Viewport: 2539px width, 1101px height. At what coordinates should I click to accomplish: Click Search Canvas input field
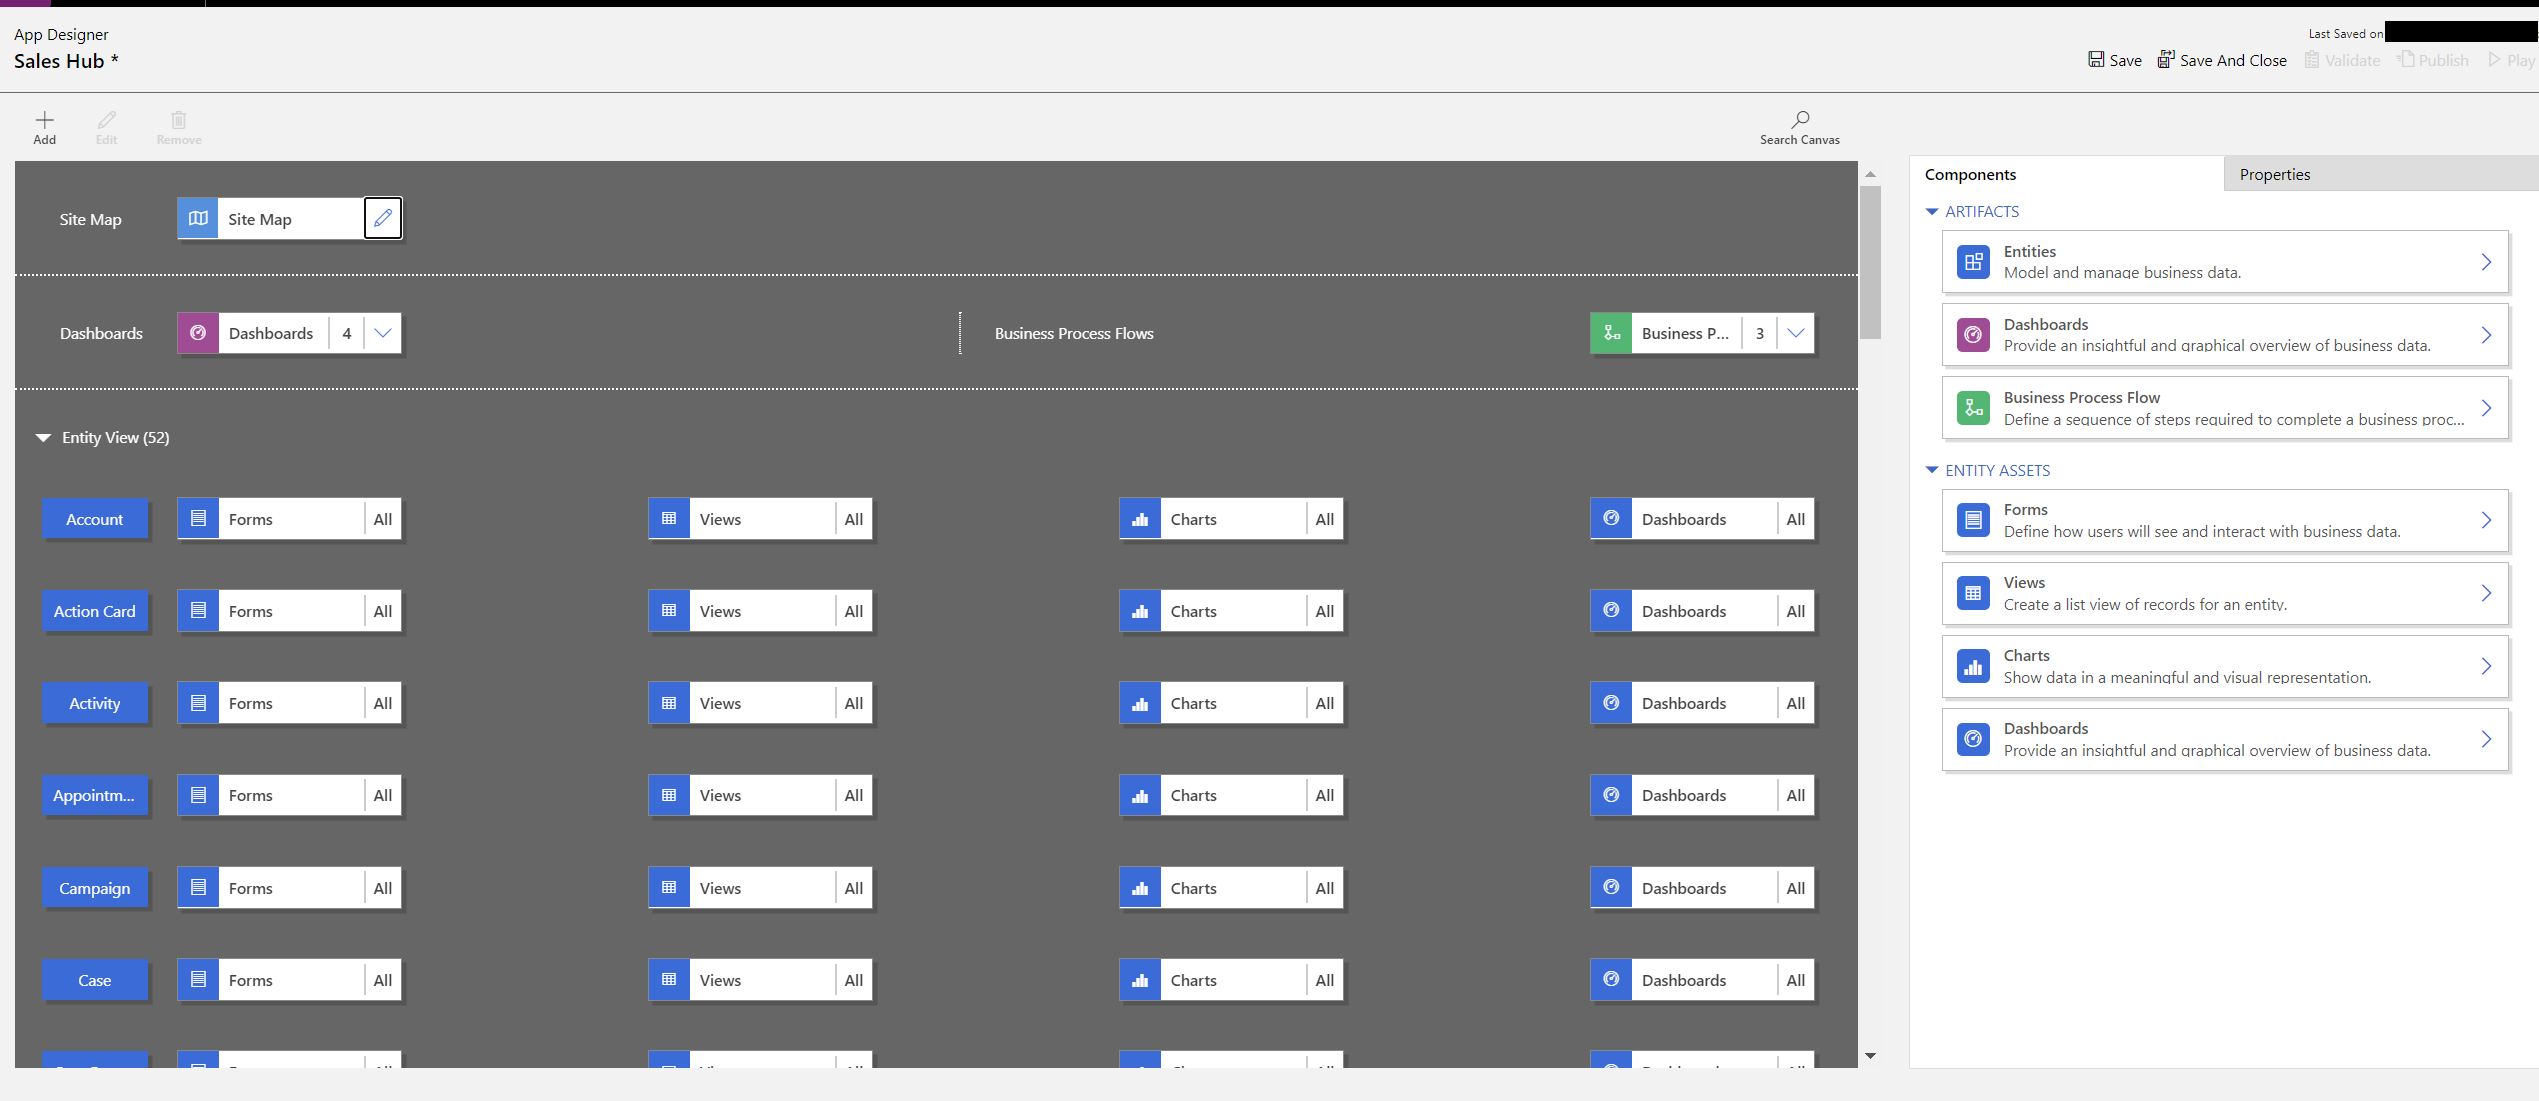pos(1801,128)
